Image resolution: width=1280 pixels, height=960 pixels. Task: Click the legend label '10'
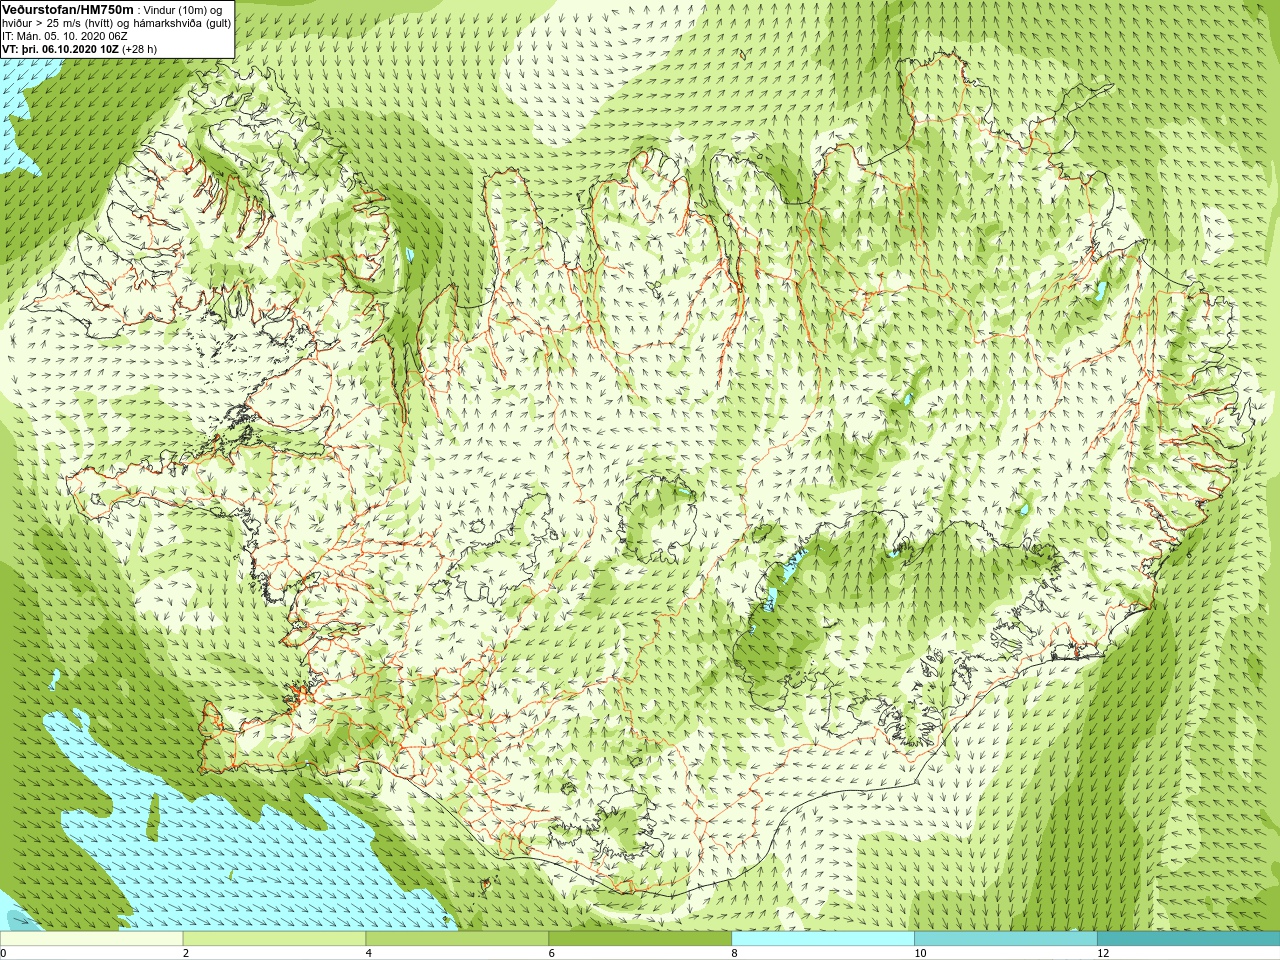coord(920,953)
